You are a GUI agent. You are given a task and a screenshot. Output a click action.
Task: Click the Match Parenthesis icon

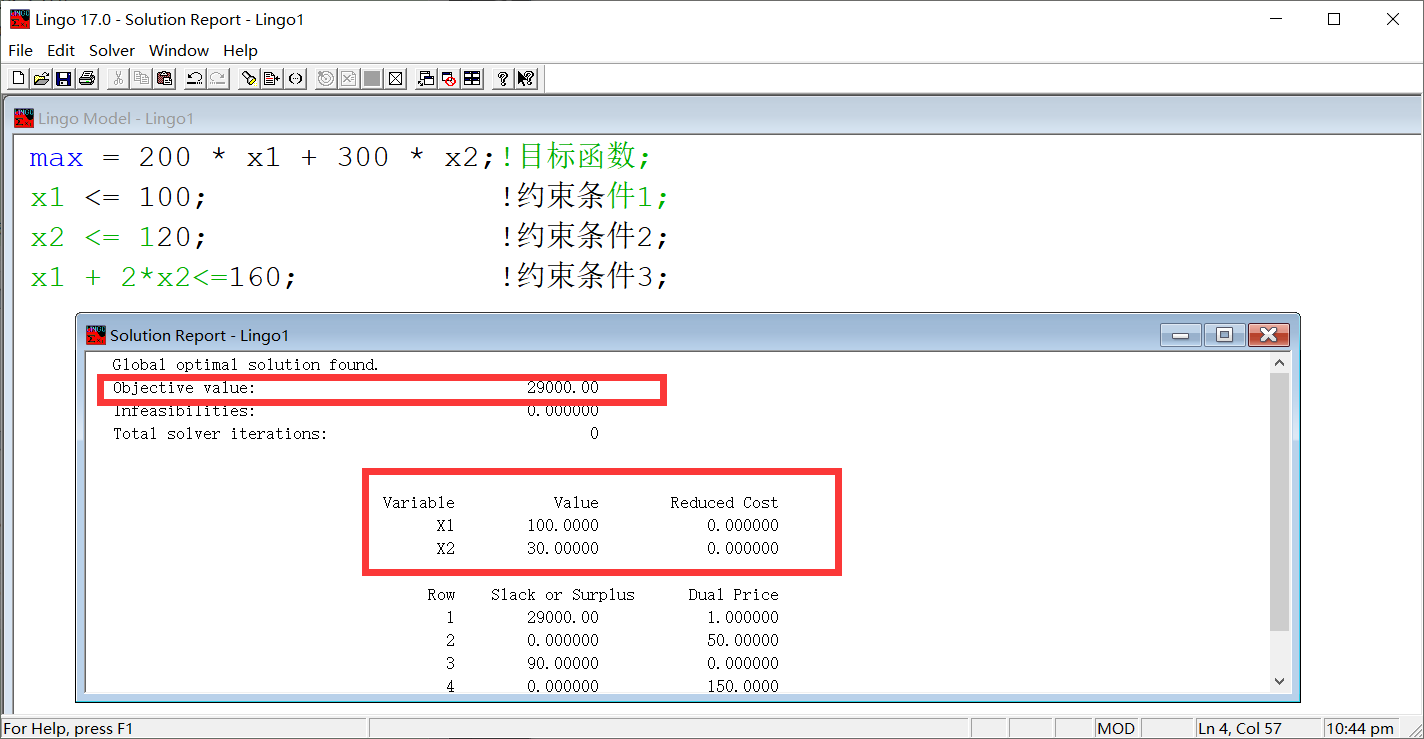295,78
